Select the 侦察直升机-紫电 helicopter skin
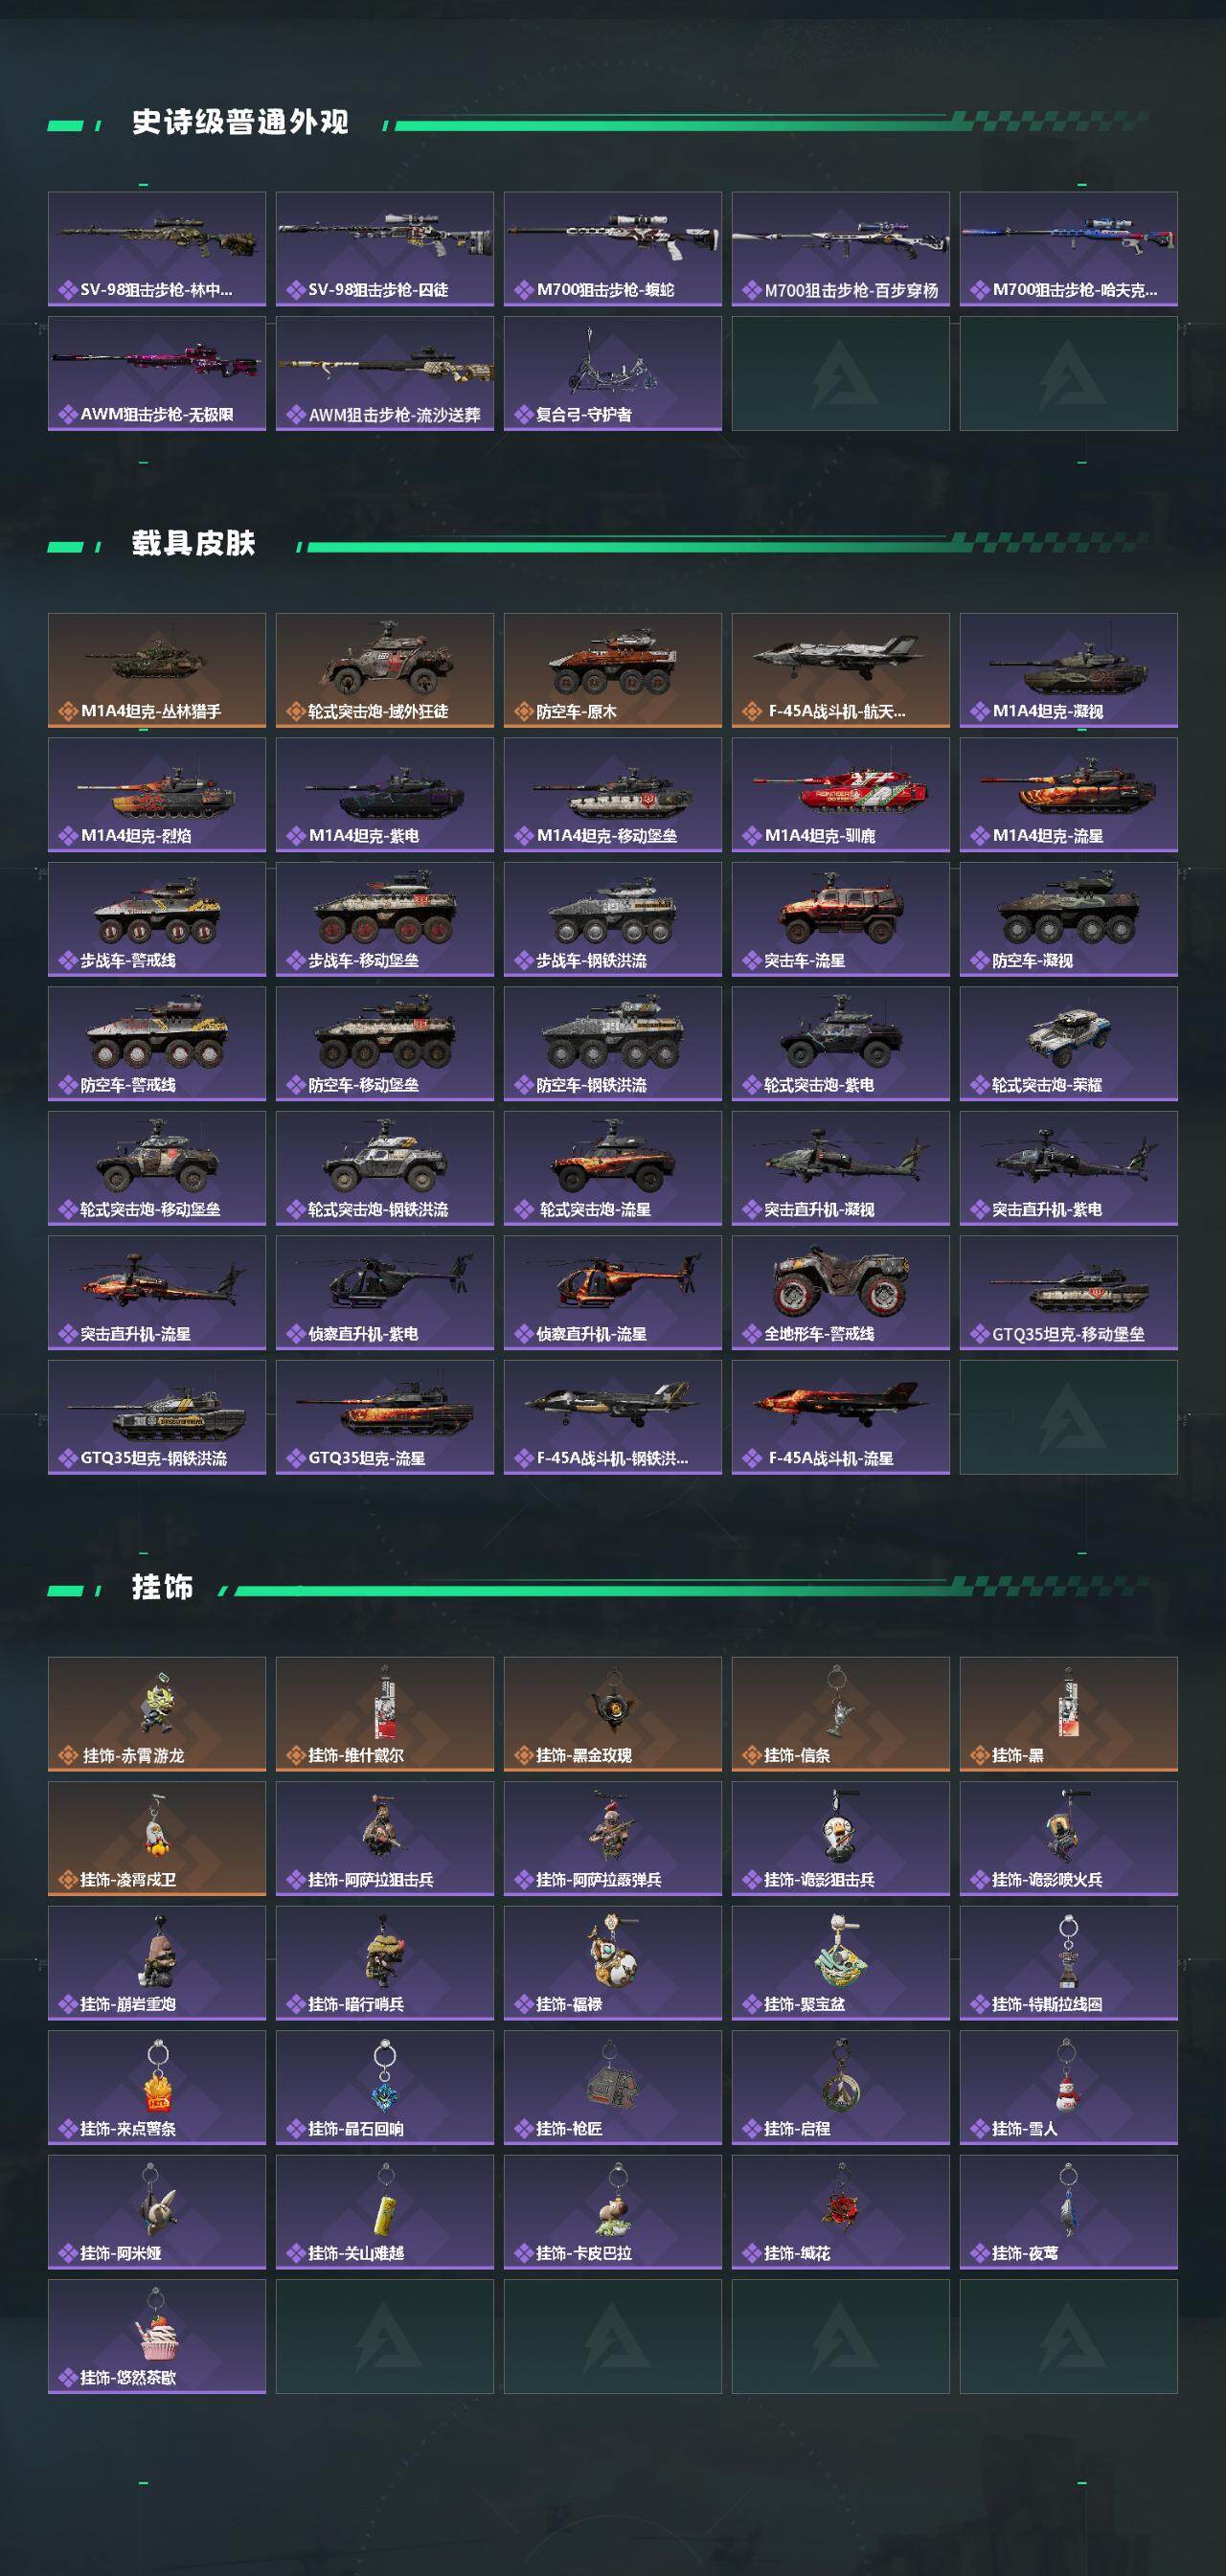The width and height of the screenshot is (1226, 2576). pyautogui.click(x=385, y=1293)
